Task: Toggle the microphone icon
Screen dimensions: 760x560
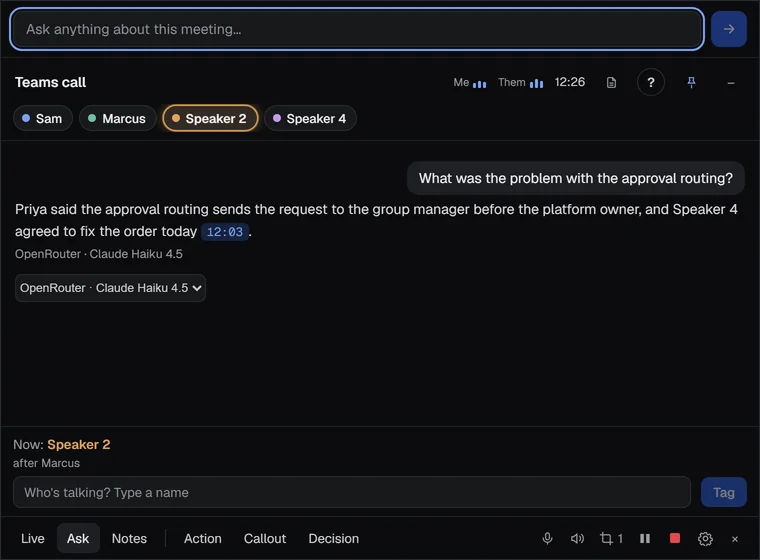Action: pyautogui.click(x=547, y=538)
